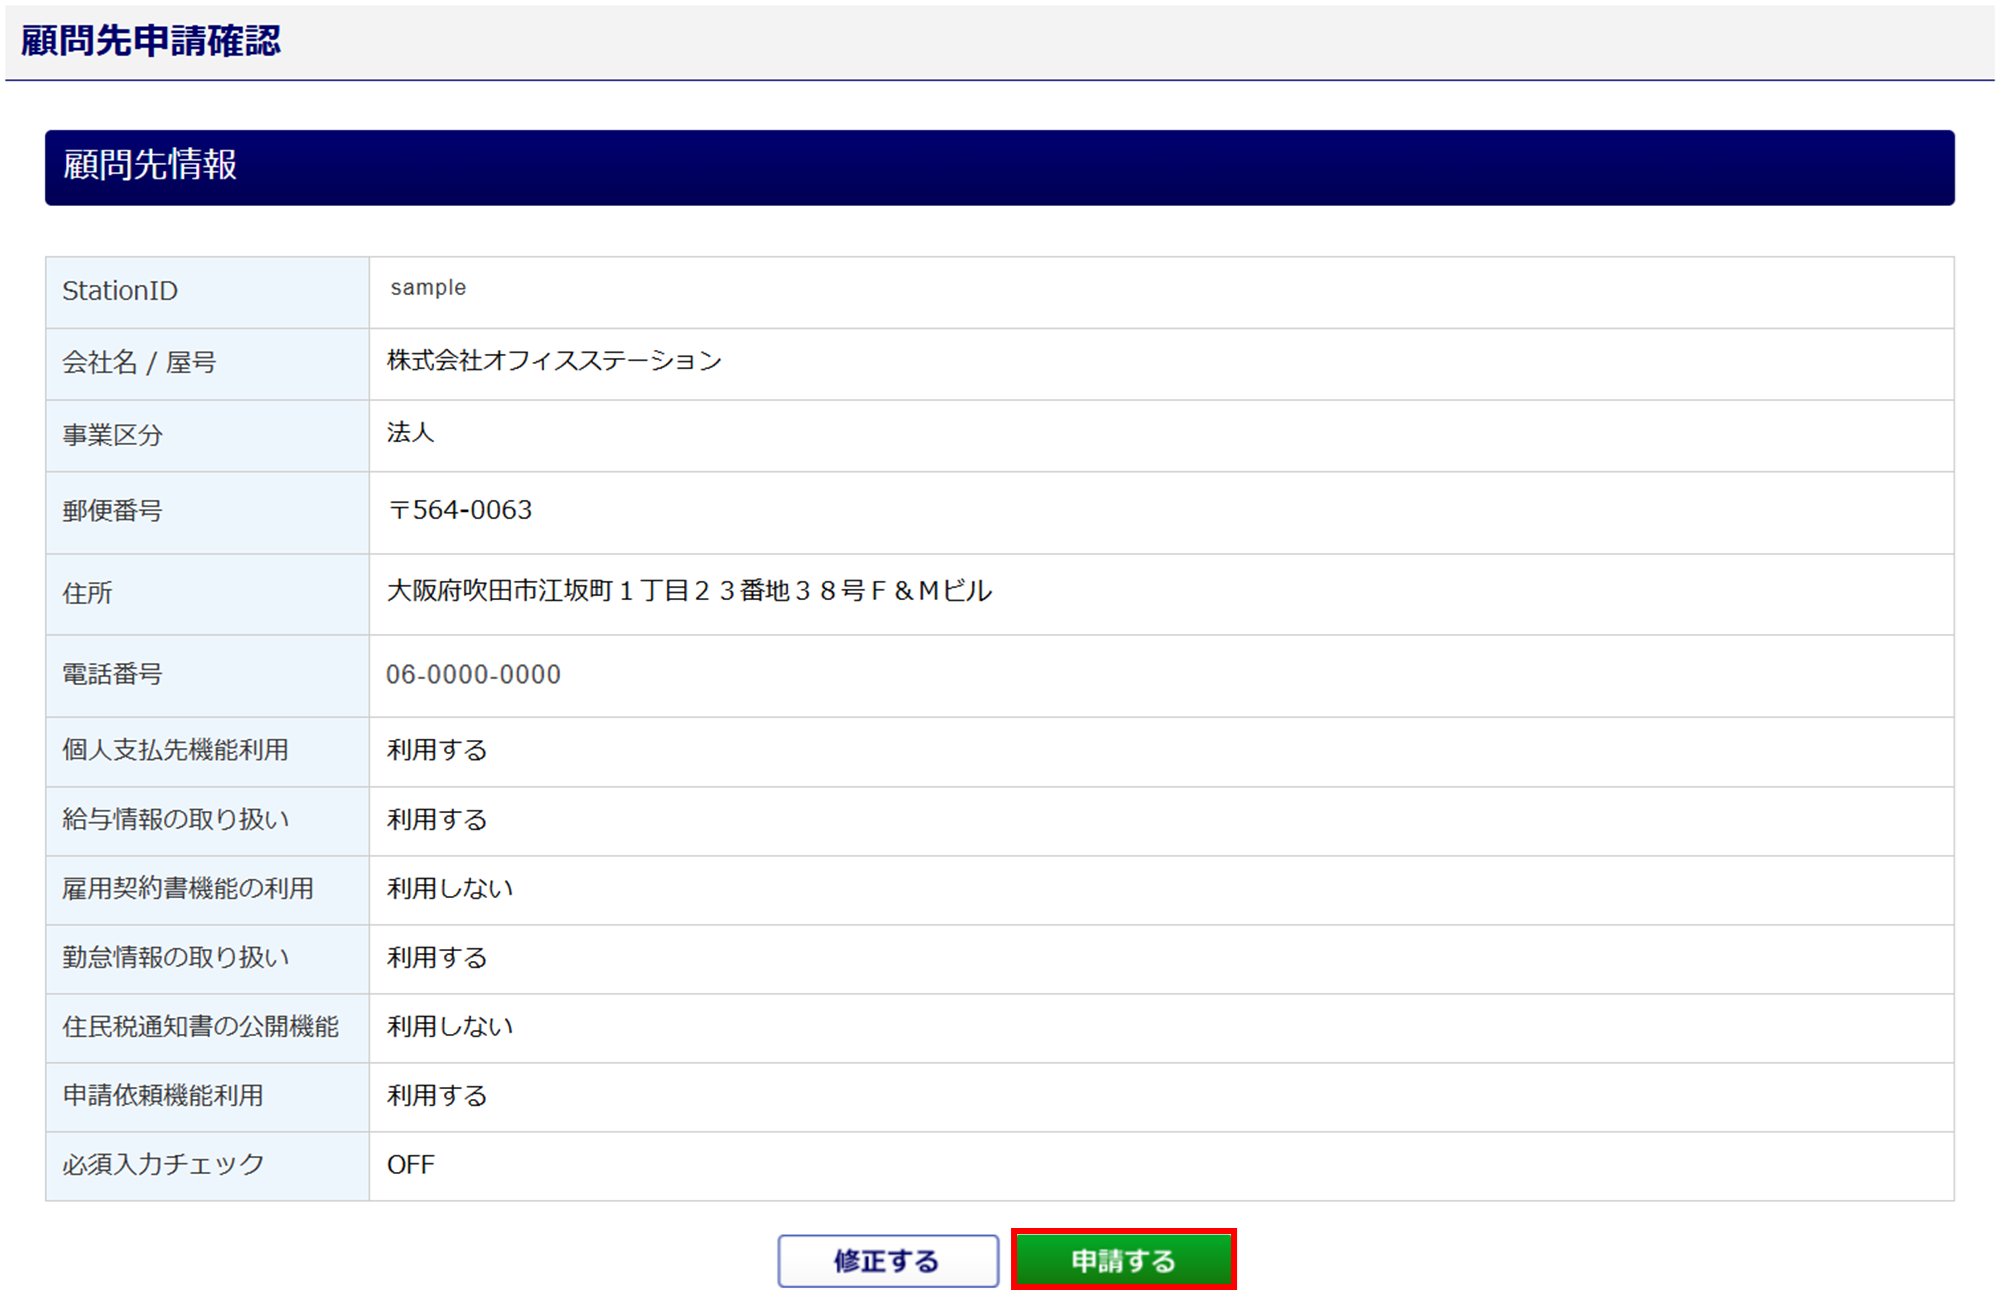
Task: Click the 給与情報の取り扱い row label
Action: tap(175, 819)
